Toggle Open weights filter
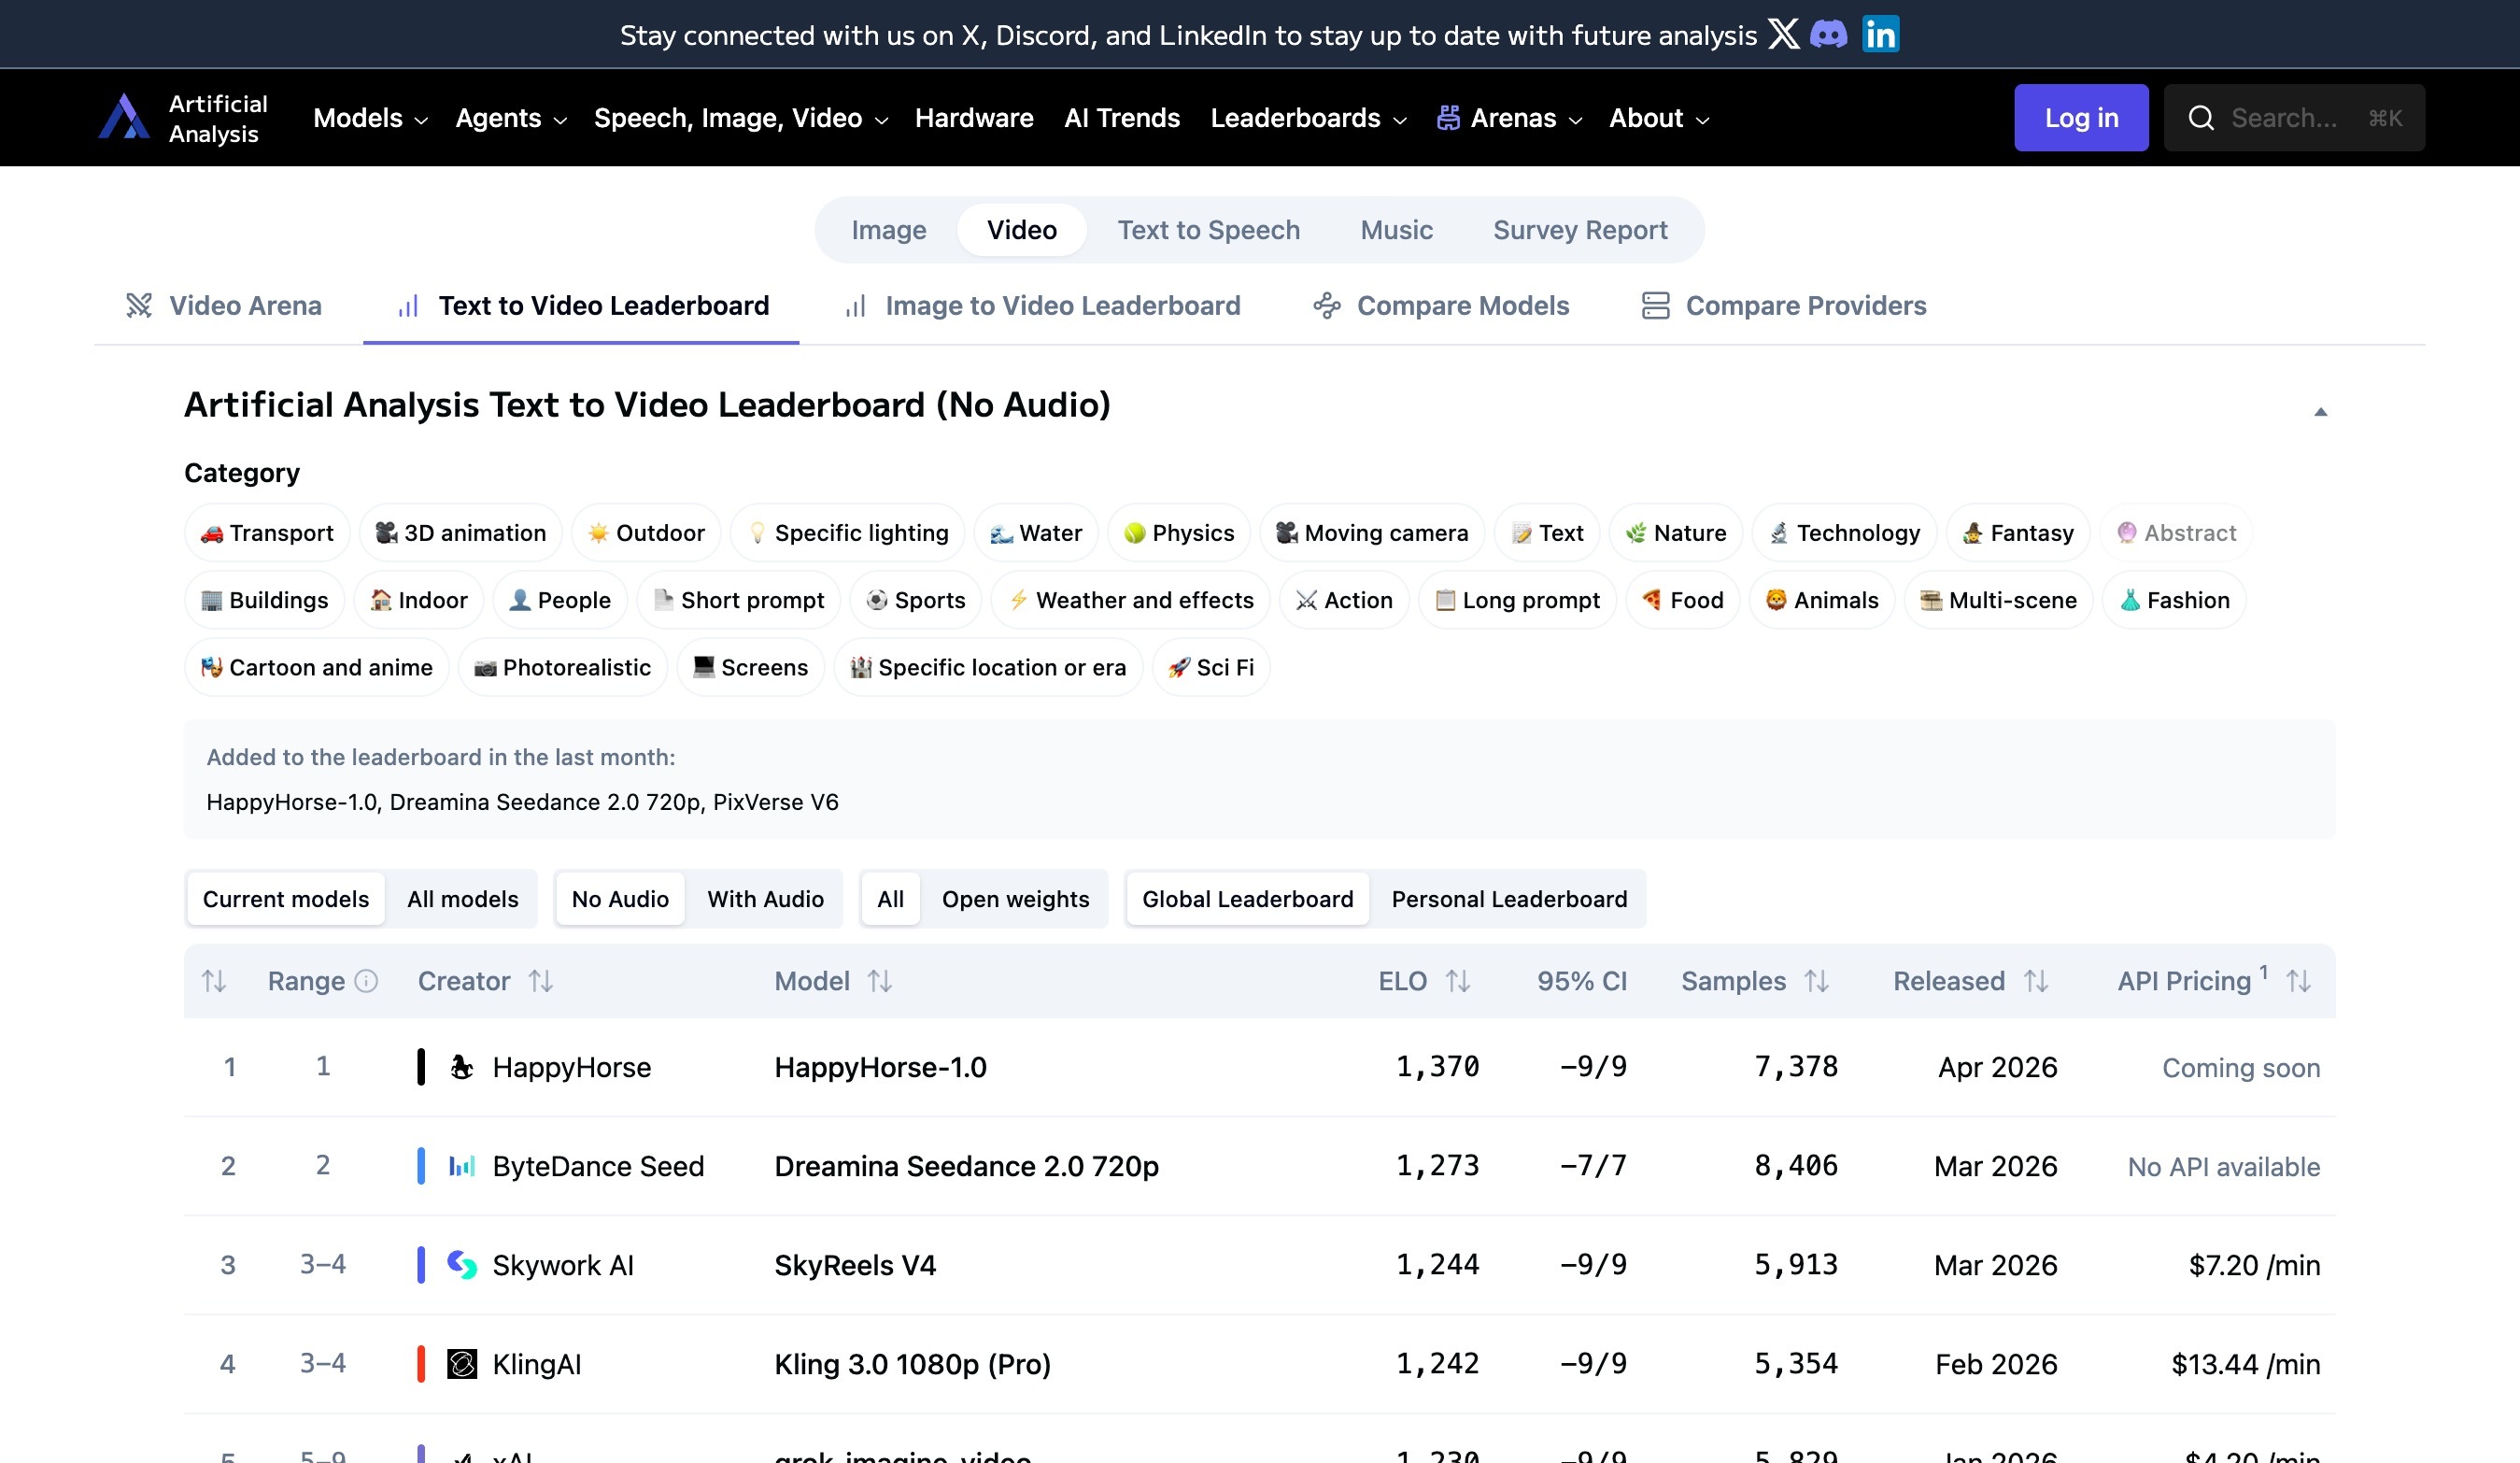Viewport: 2520px width, 1463px height. [x=1015, y=899]
